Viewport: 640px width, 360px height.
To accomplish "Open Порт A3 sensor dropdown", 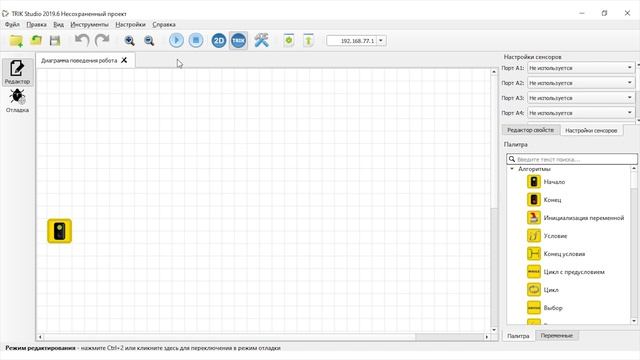I will click(x=581, y=98).
